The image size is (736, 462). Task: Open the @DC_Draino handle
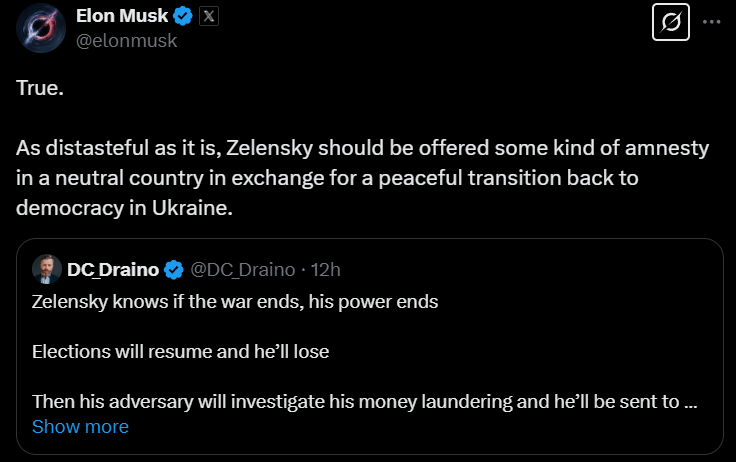click(242, 269)
